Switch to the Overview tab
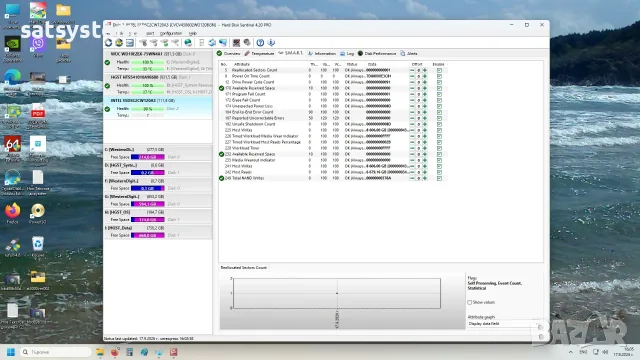This screenshot has height=360, width=640. 228,53
